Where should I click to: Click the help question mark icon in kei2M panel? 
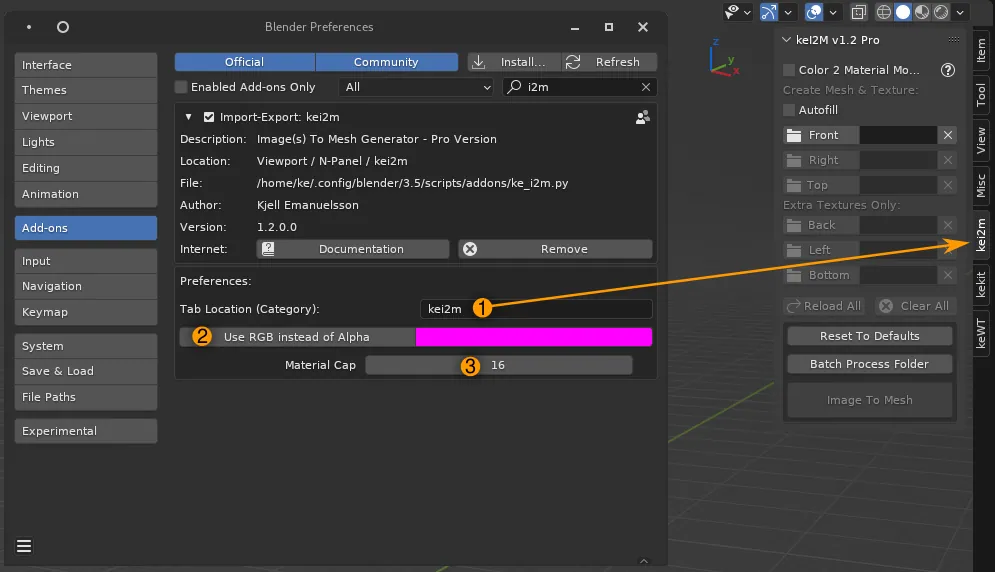[x=948, y=71]
